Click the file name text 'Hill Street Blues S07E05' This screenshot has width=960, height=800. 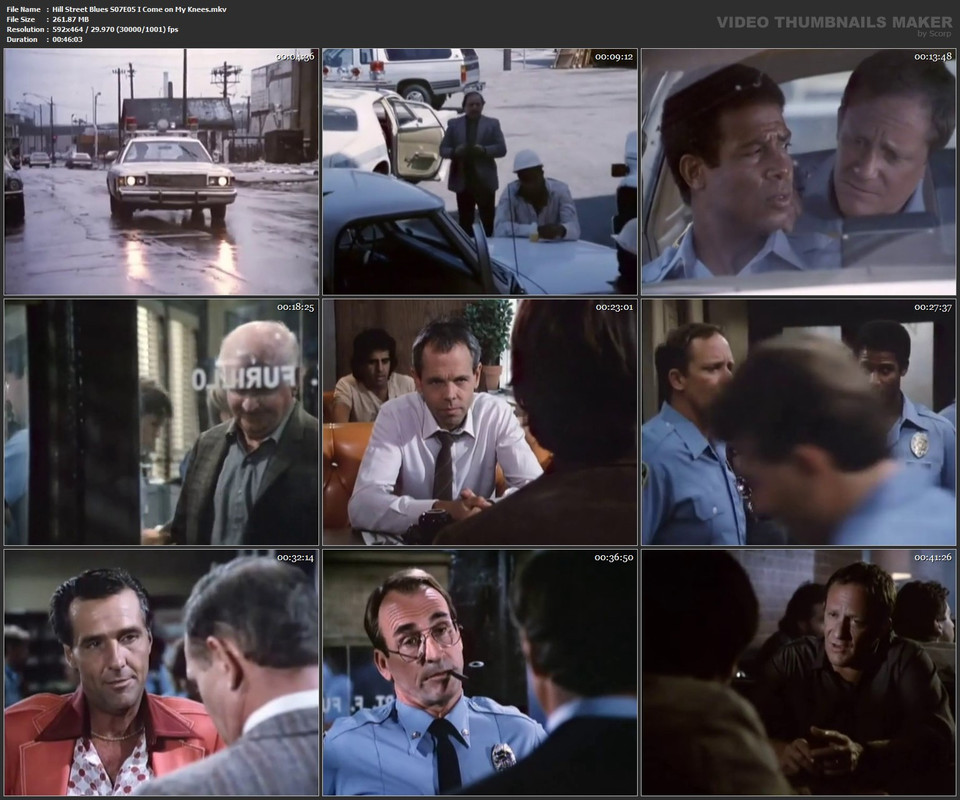pos(94,9)
